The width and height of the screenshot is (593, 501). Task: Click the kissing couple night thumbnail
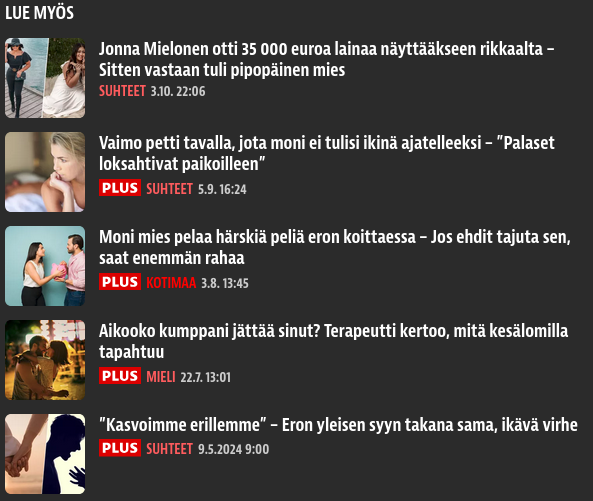[45, 360]
